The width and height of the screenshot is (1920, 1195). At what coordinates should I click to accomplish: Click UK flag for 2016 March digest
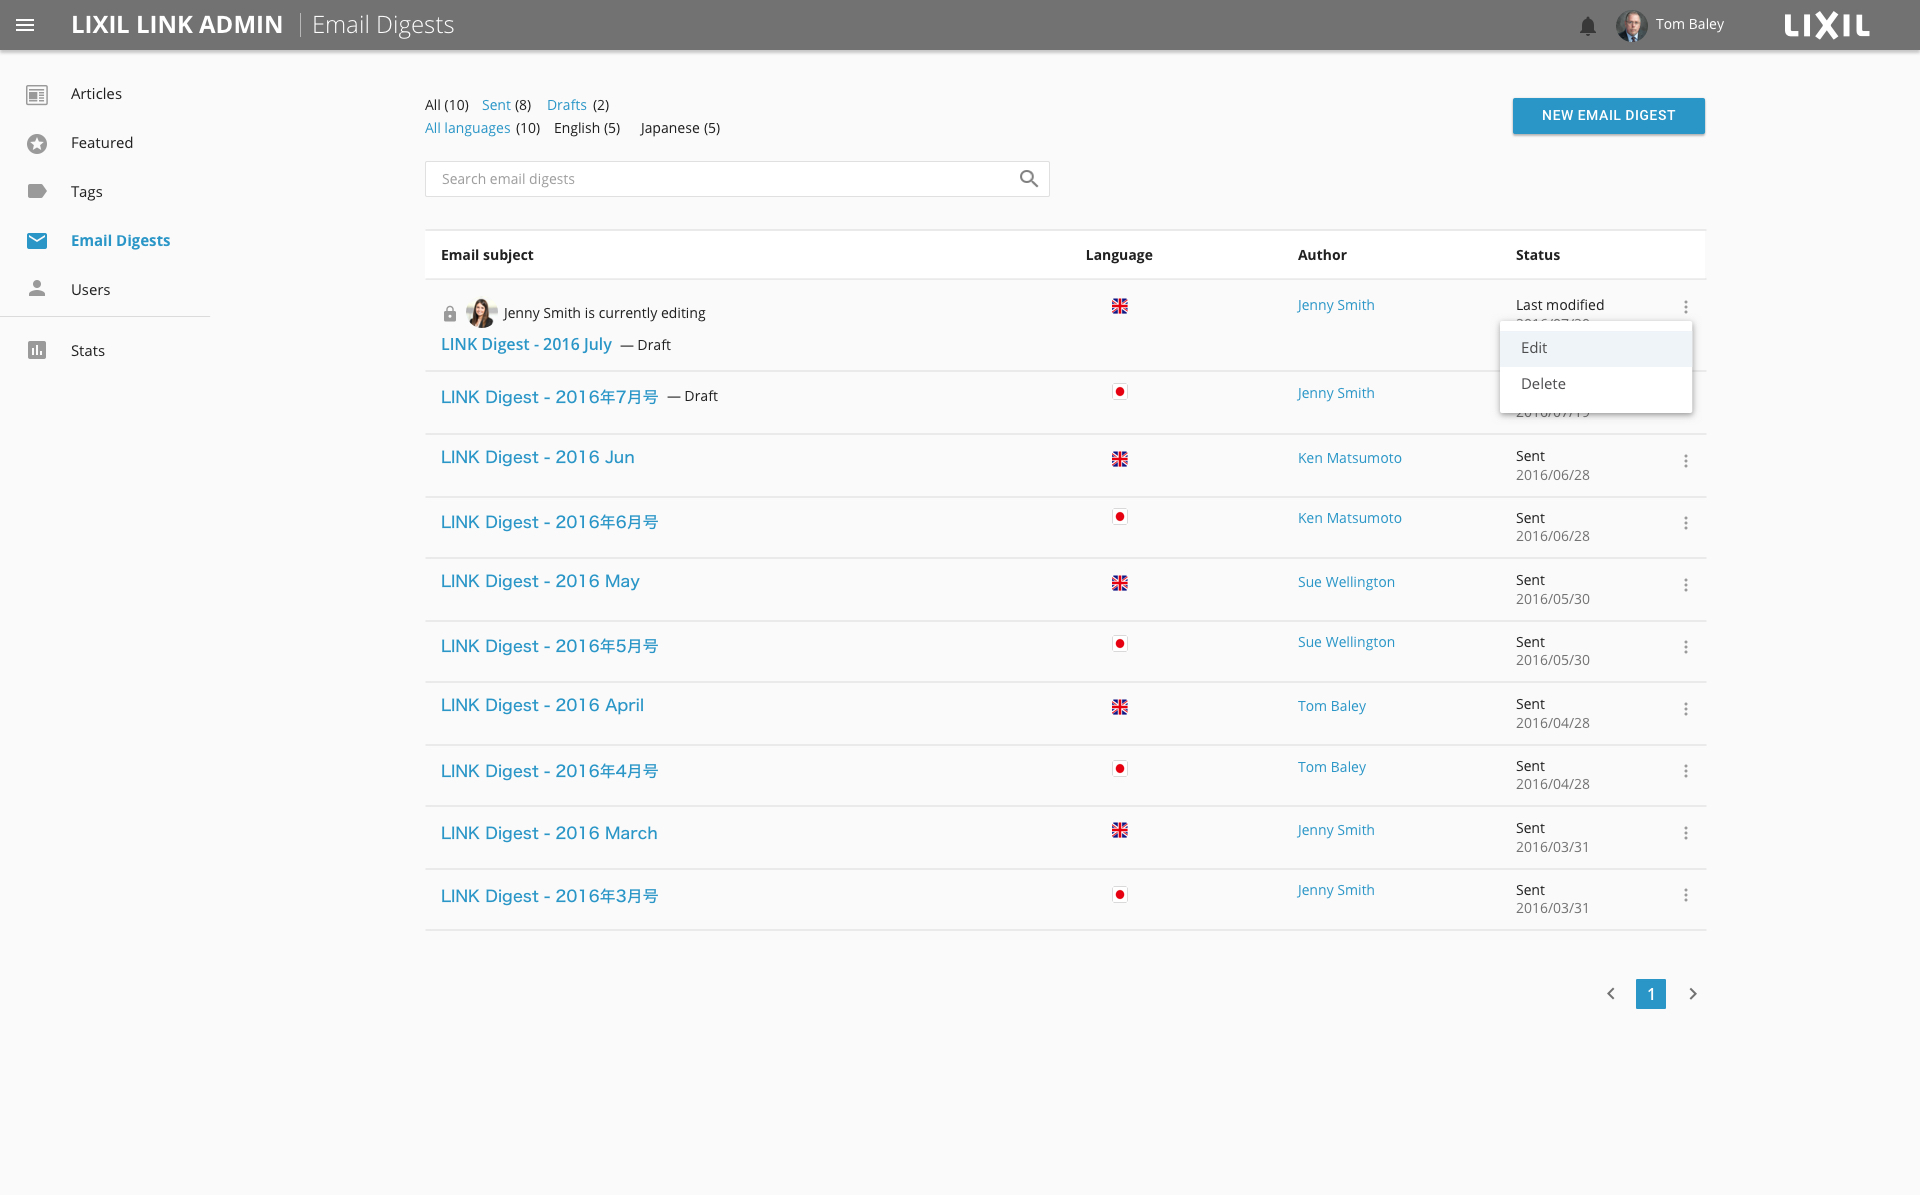point(1120,830)
